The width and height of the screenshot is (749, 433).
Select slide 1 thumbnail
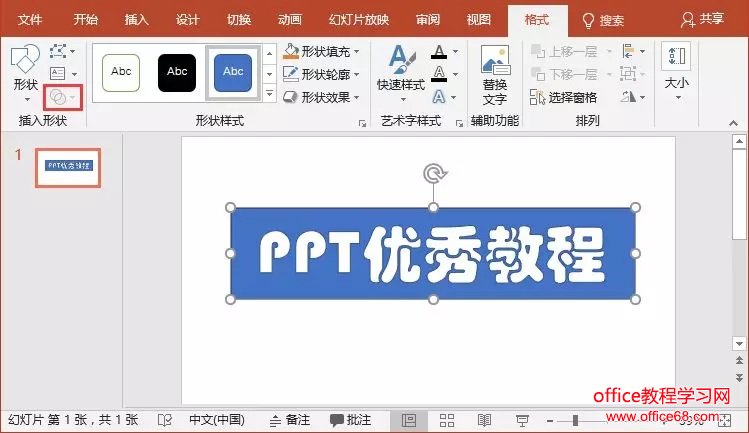pyautogui.click(x=68, y=167)
